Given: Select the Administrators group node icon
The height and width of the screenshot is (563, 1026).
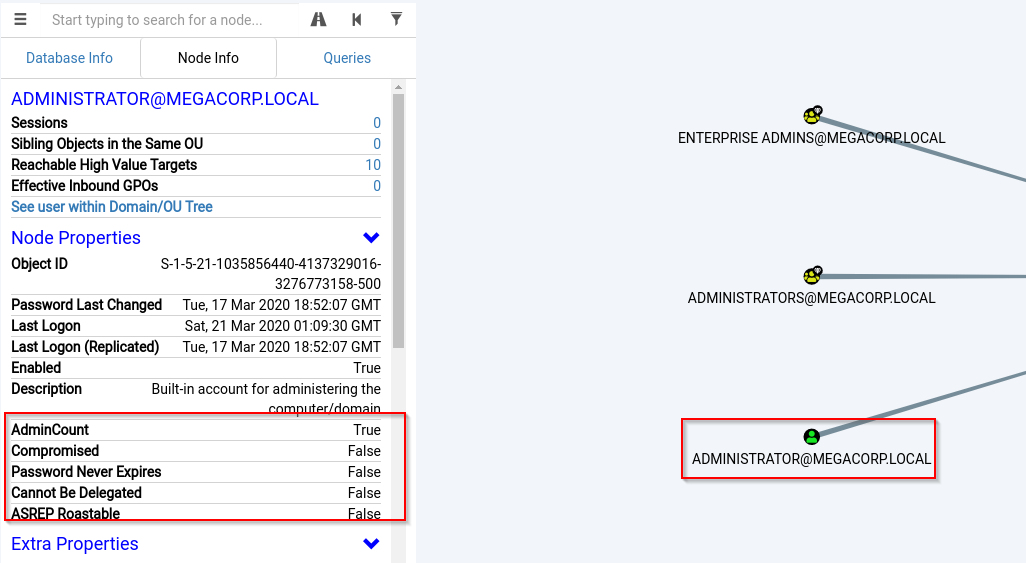Looking at the screenshot, I should (812, 276).
